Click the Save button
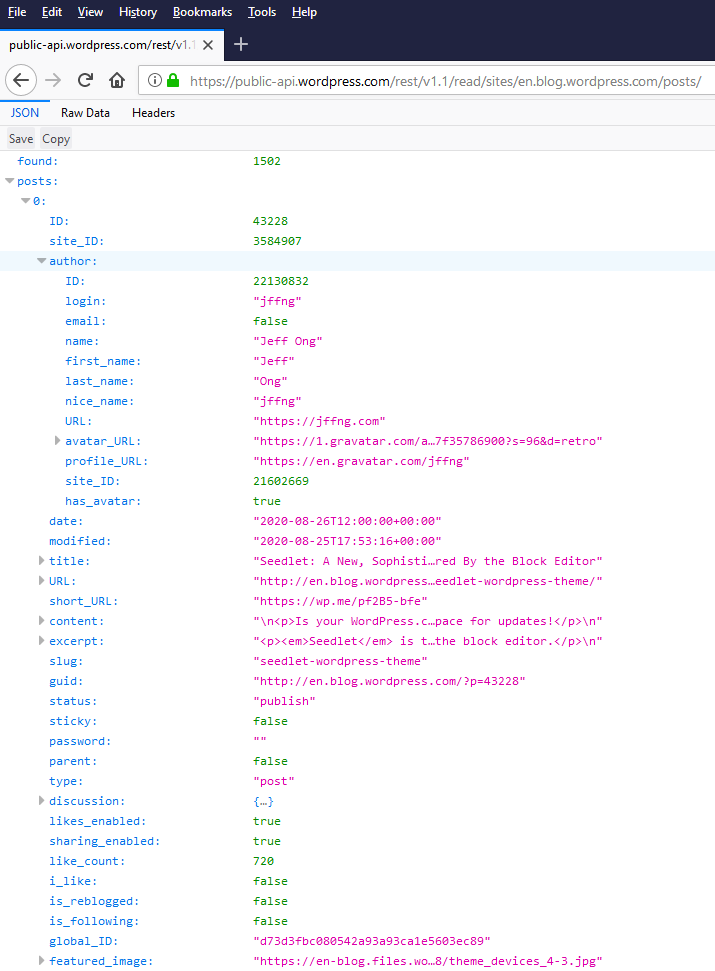715x971 pixels. point(21,139)
